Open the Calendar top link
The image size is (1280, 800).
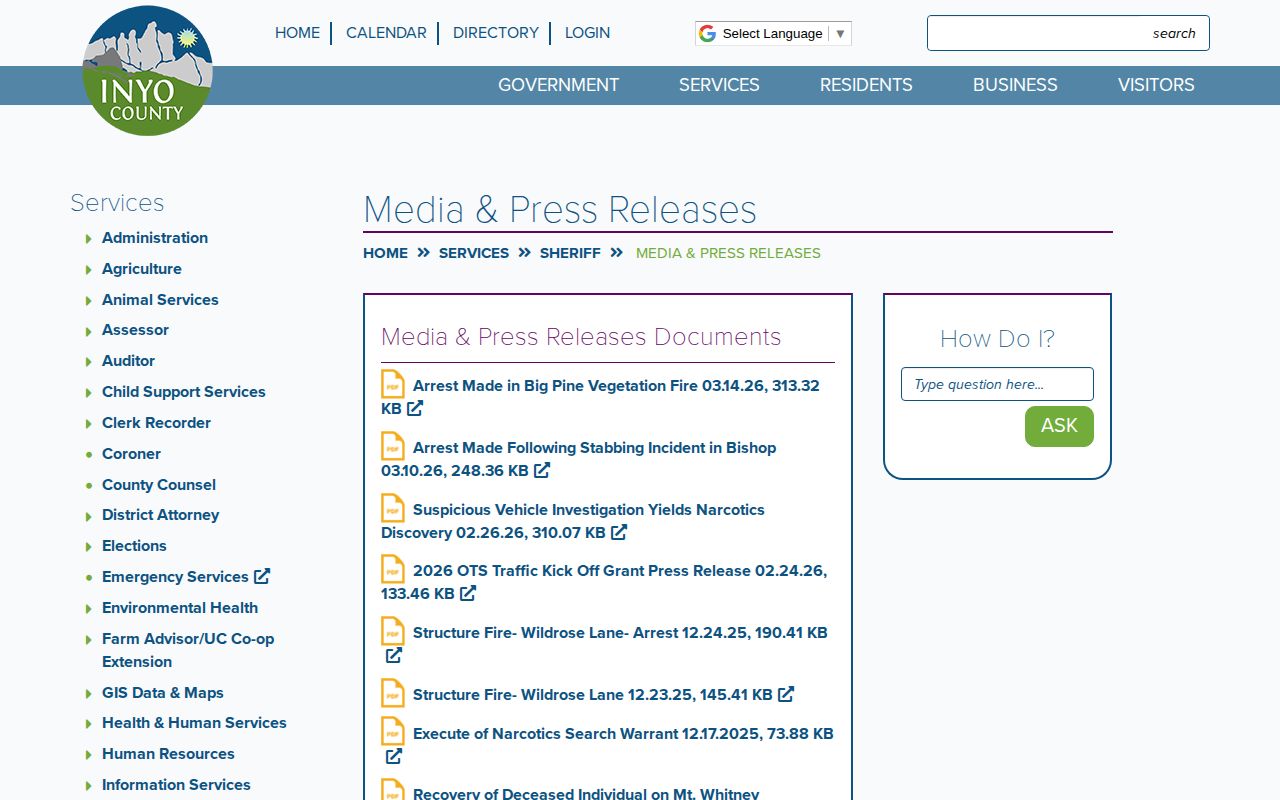click(x=386, y=33)
